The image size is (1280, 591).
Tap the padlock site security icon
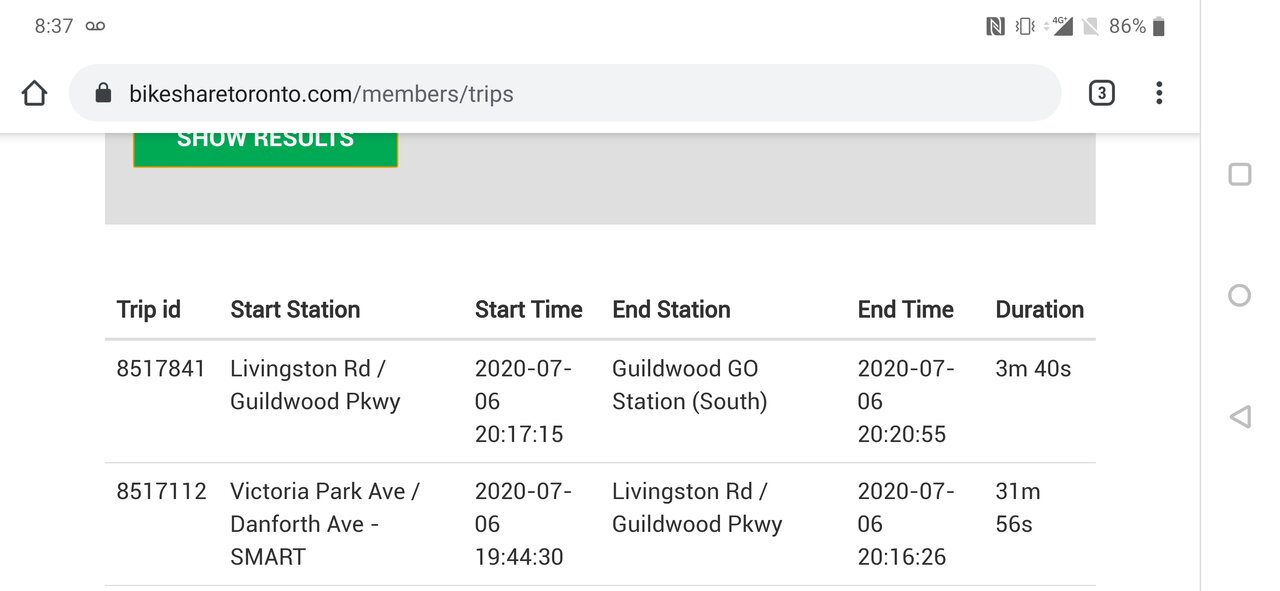102,94
